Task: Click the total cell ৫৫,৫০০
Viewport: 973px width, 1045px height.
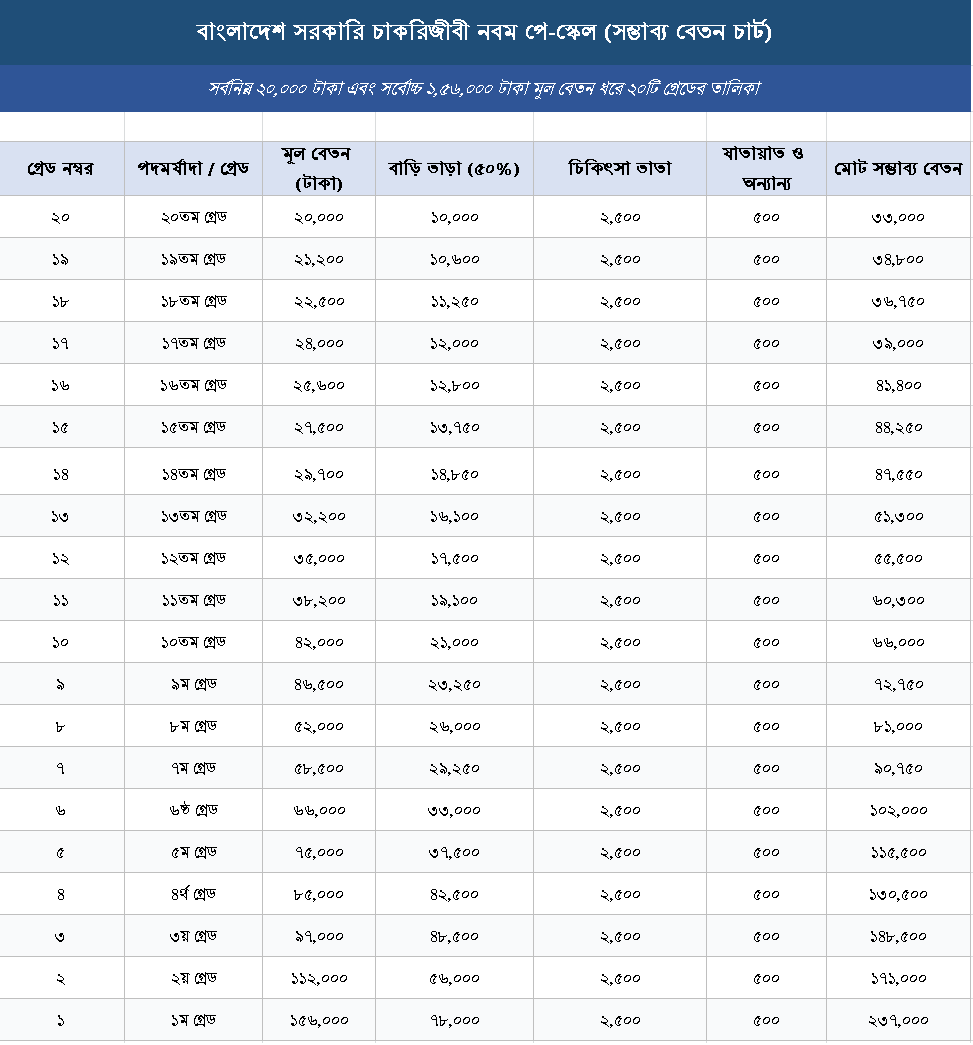Action: click(x=898, y=558)
